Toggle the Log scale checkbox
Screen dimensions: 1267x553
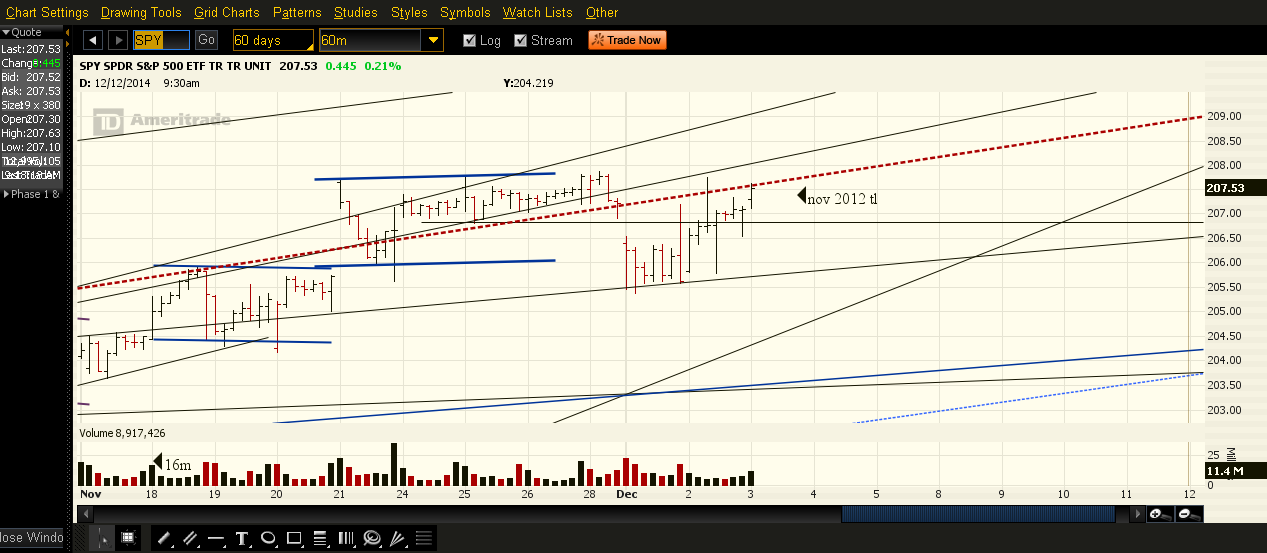(470, 41)
